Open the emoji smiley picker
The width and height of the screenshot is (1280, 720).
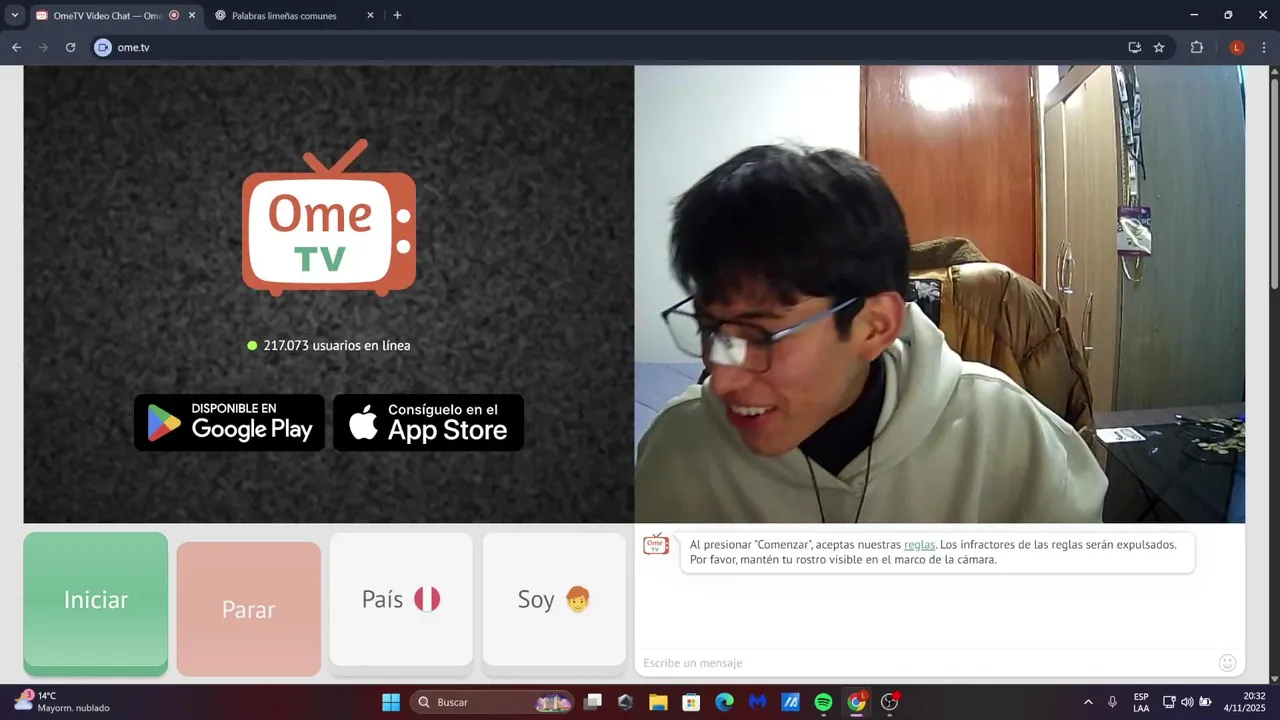tap(1228, 663)
